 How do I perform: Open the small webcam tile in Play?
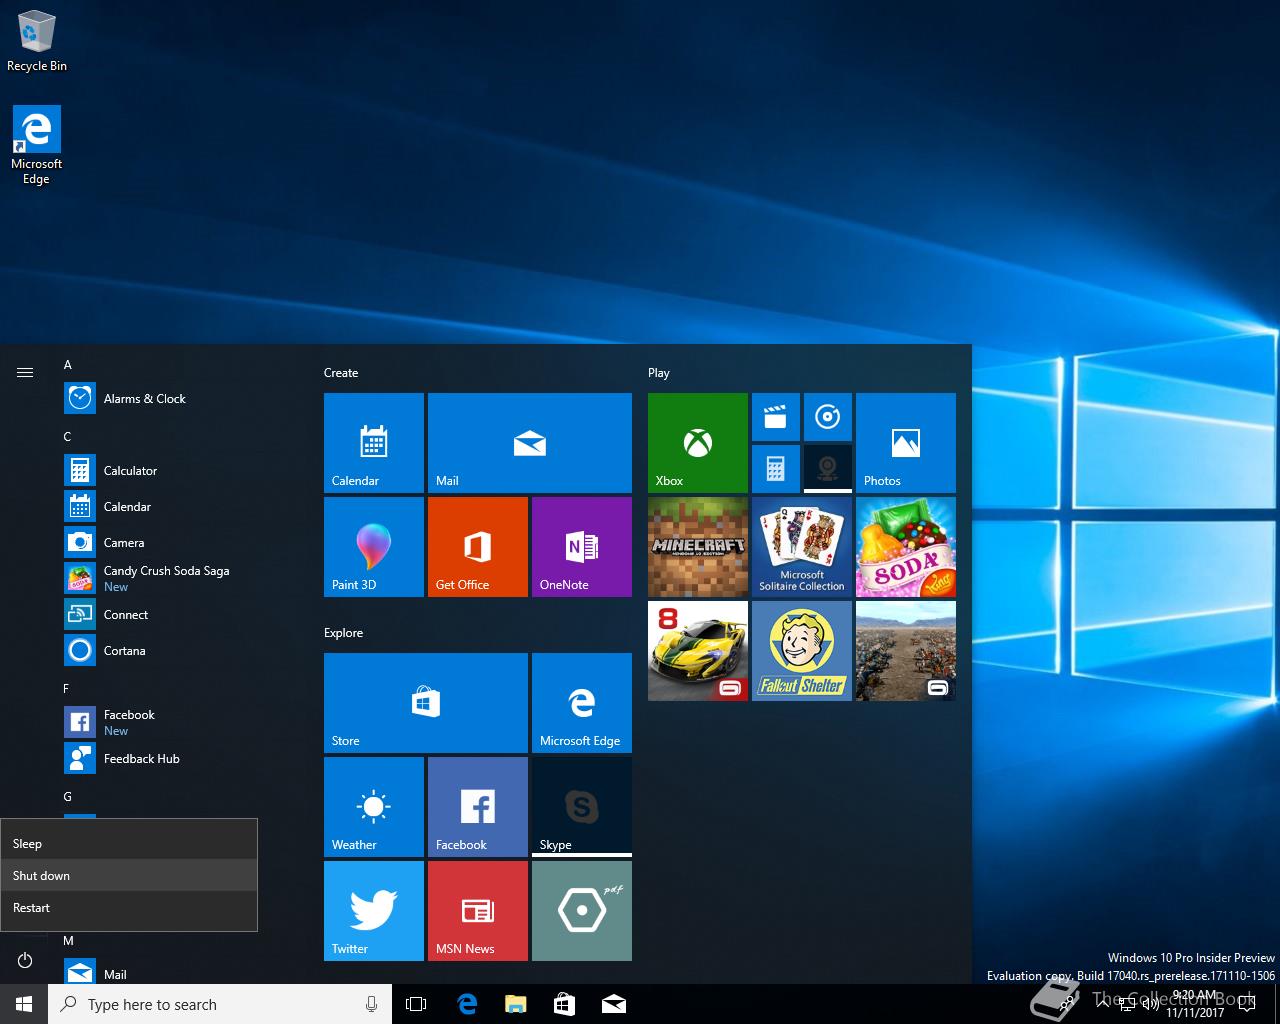828,469
